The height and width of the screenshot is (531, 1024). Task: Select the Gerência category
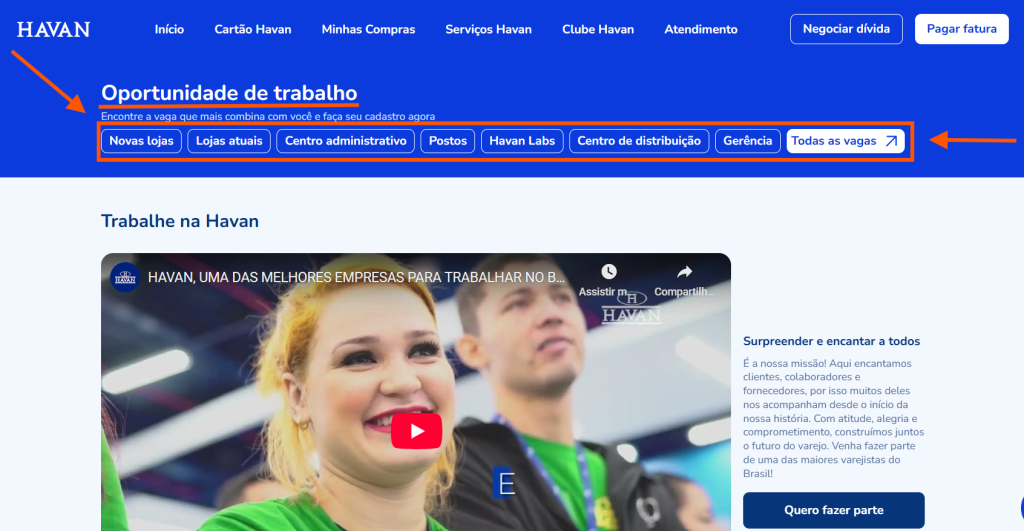pyautogui.click(x=748, y=141)
